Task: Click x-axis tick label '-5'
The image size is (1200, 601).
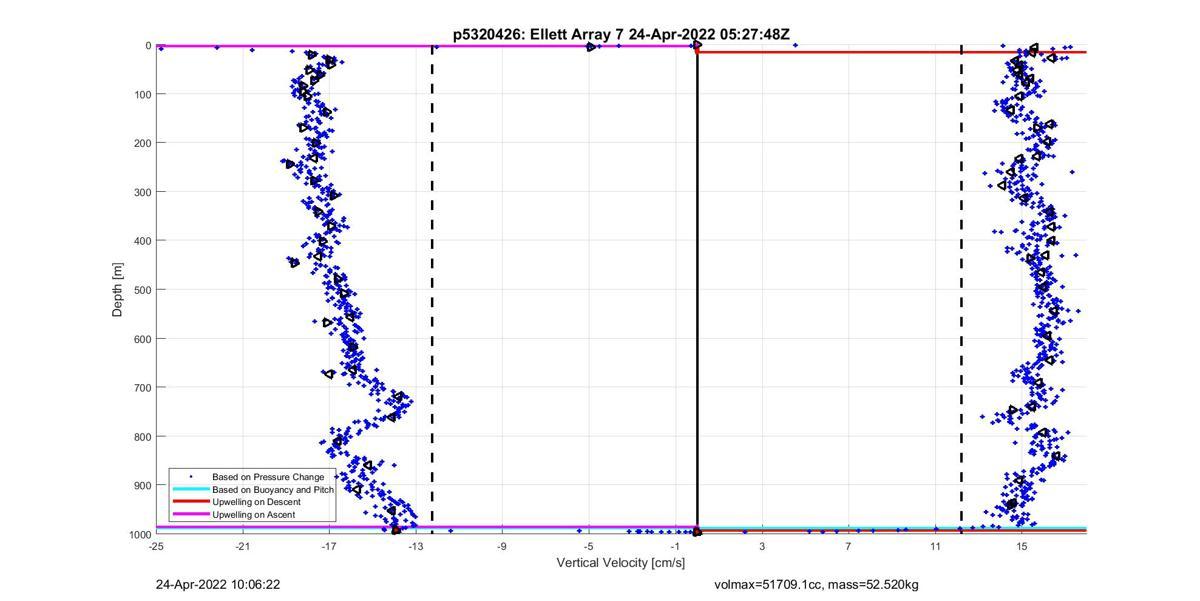Action: coord(589,546)
